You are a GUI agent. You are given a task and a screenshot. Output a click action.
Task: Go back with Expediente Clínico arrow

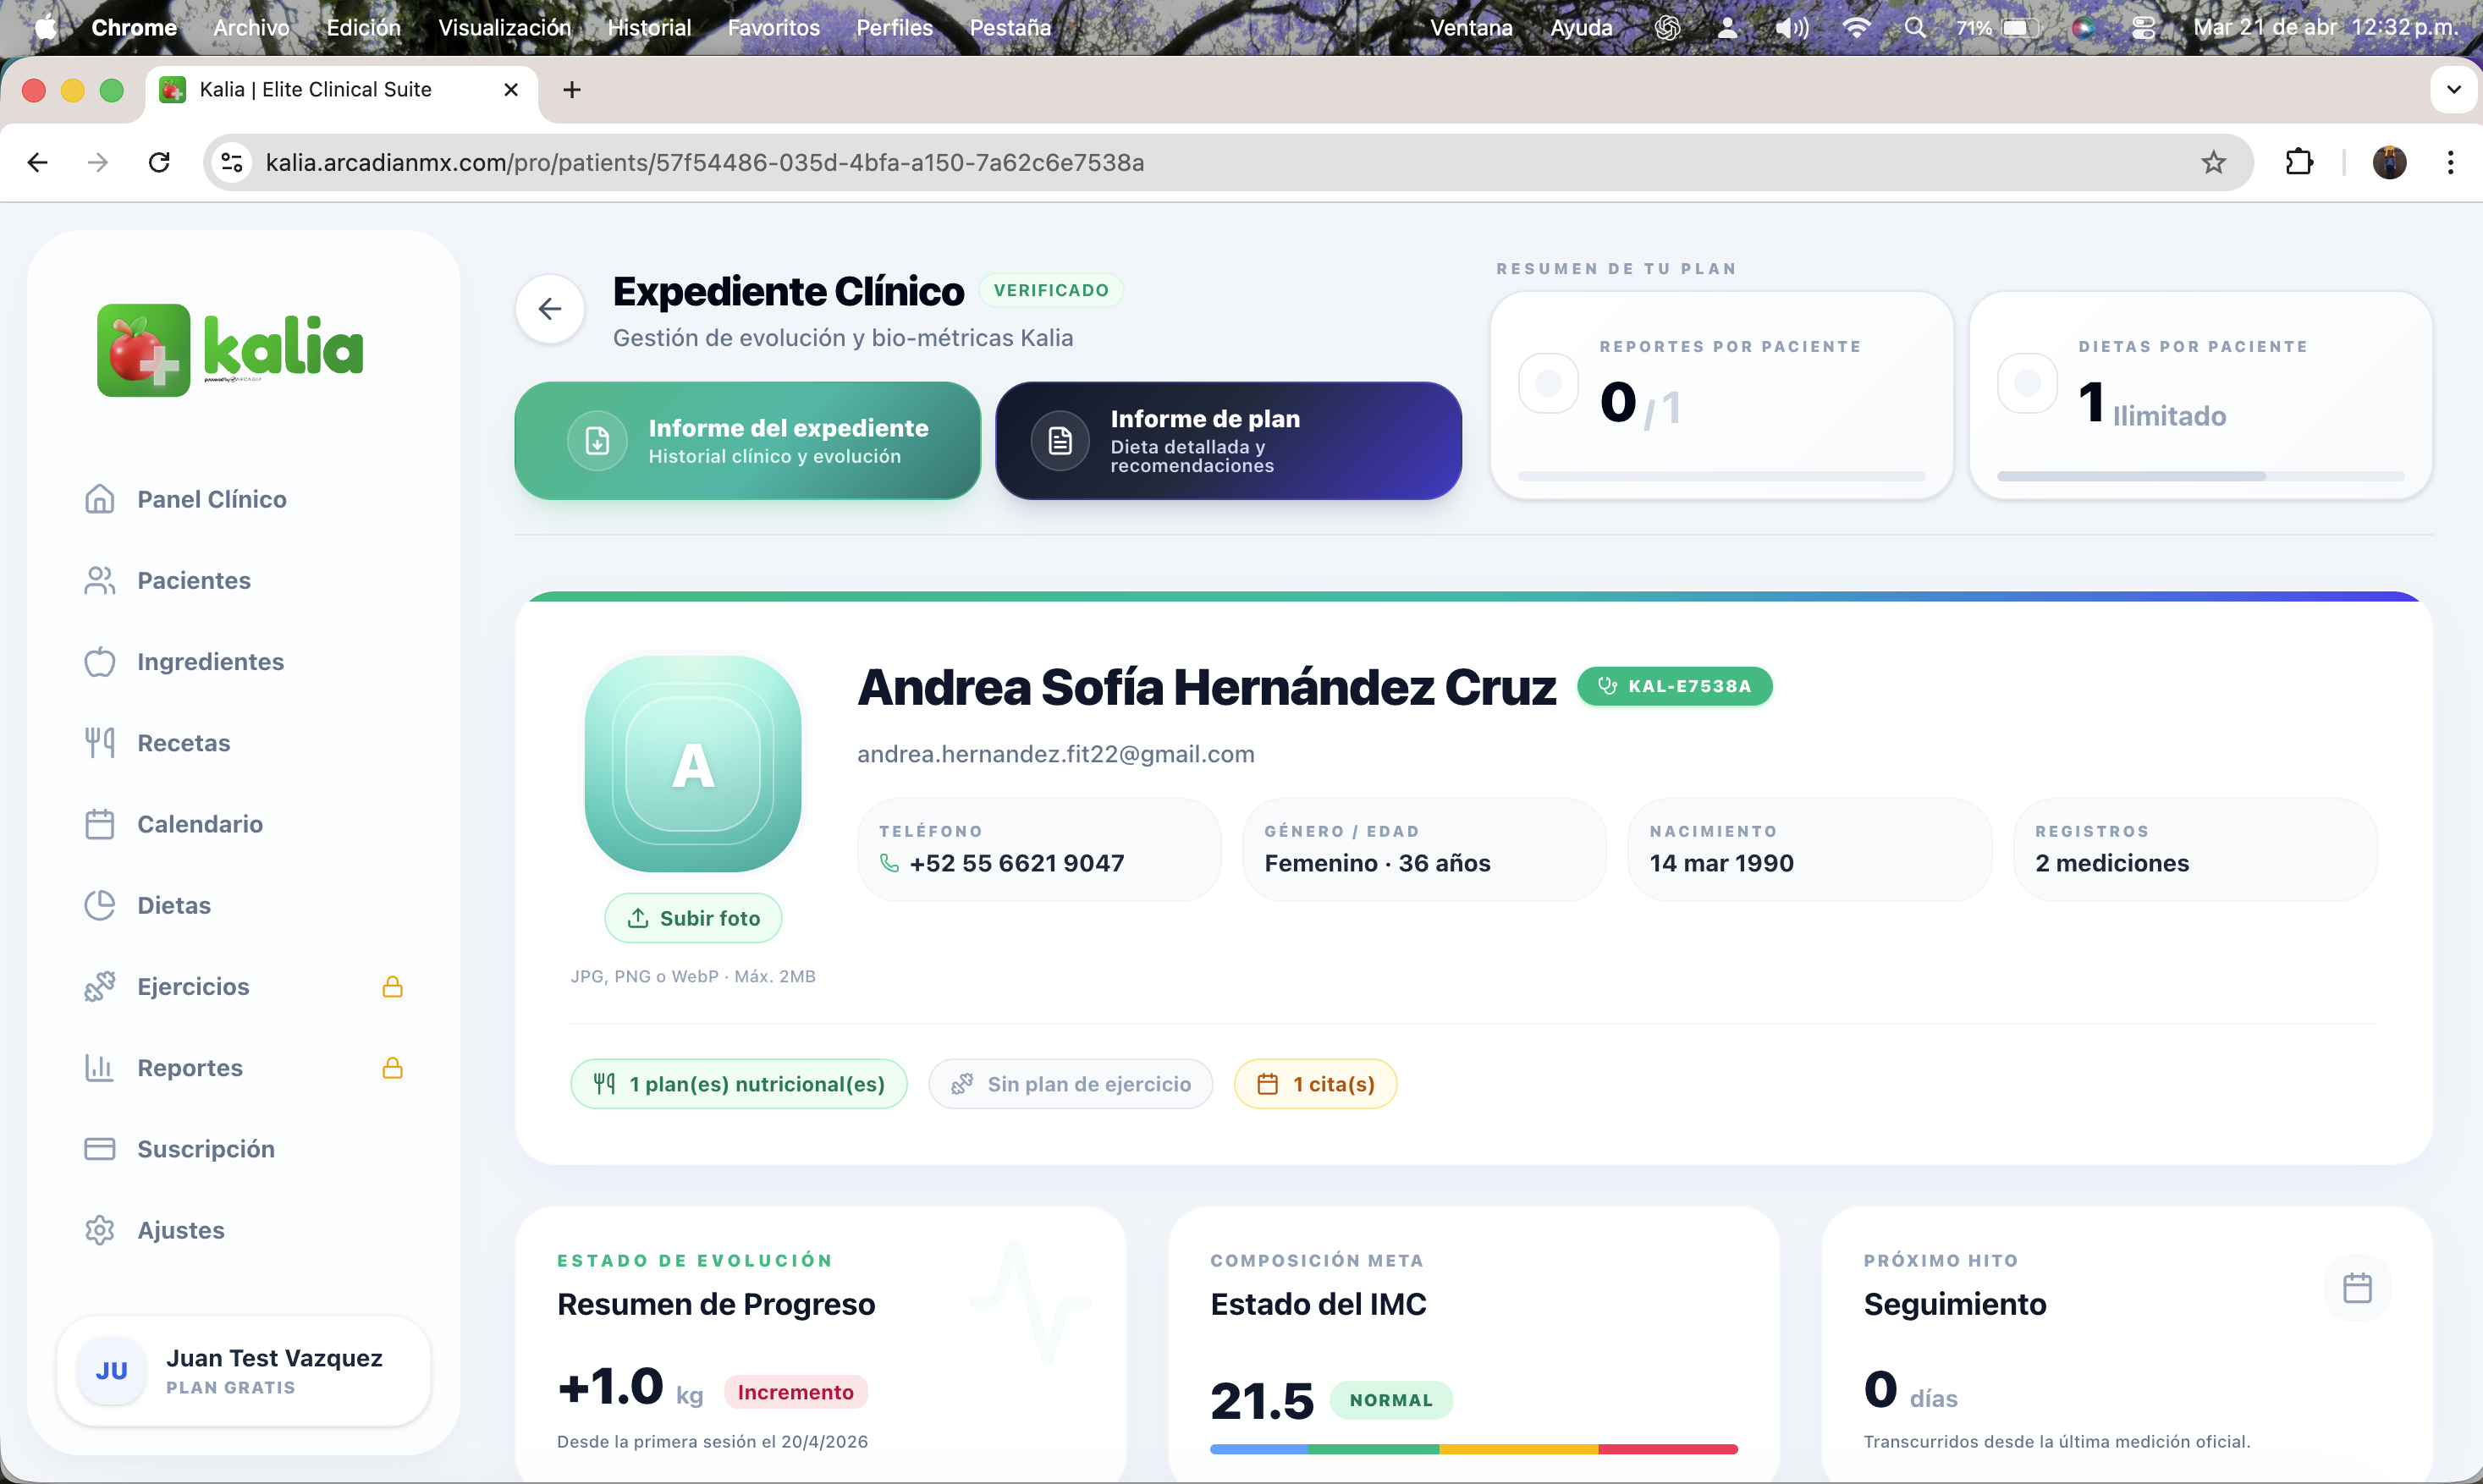pyautogui.click(x=550, y=309)
